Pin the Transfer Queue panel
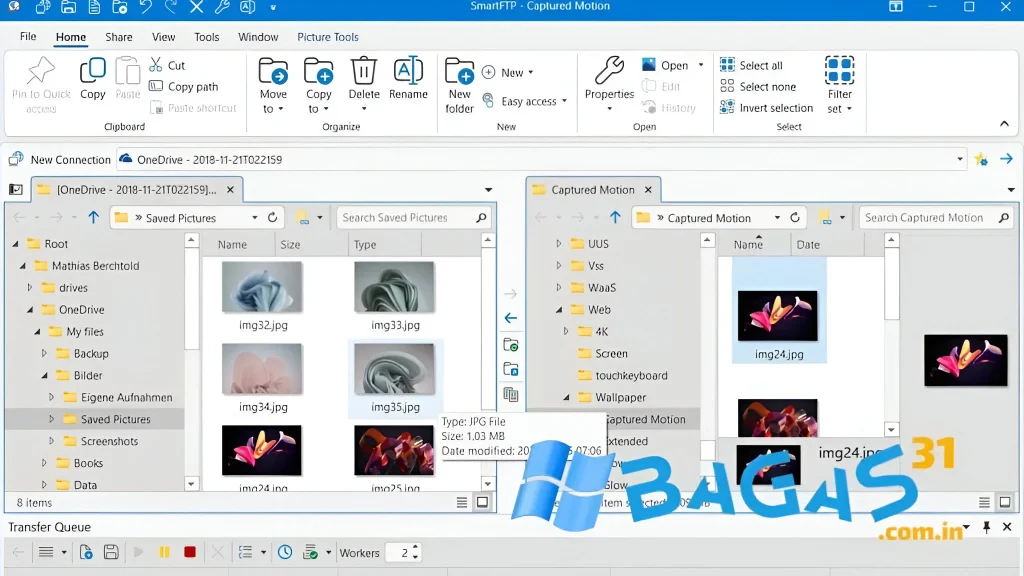Screen dimensions: 1024x576 coord(986,527)
